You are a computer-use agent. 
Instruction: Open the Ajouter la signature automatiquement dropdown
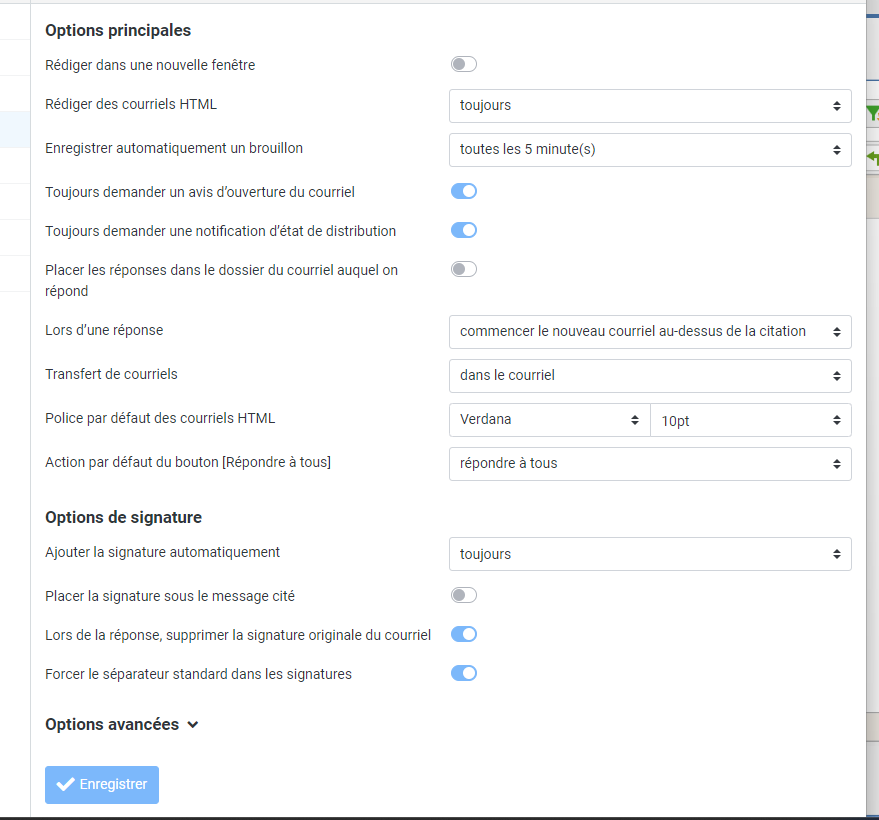click(650, 554)
